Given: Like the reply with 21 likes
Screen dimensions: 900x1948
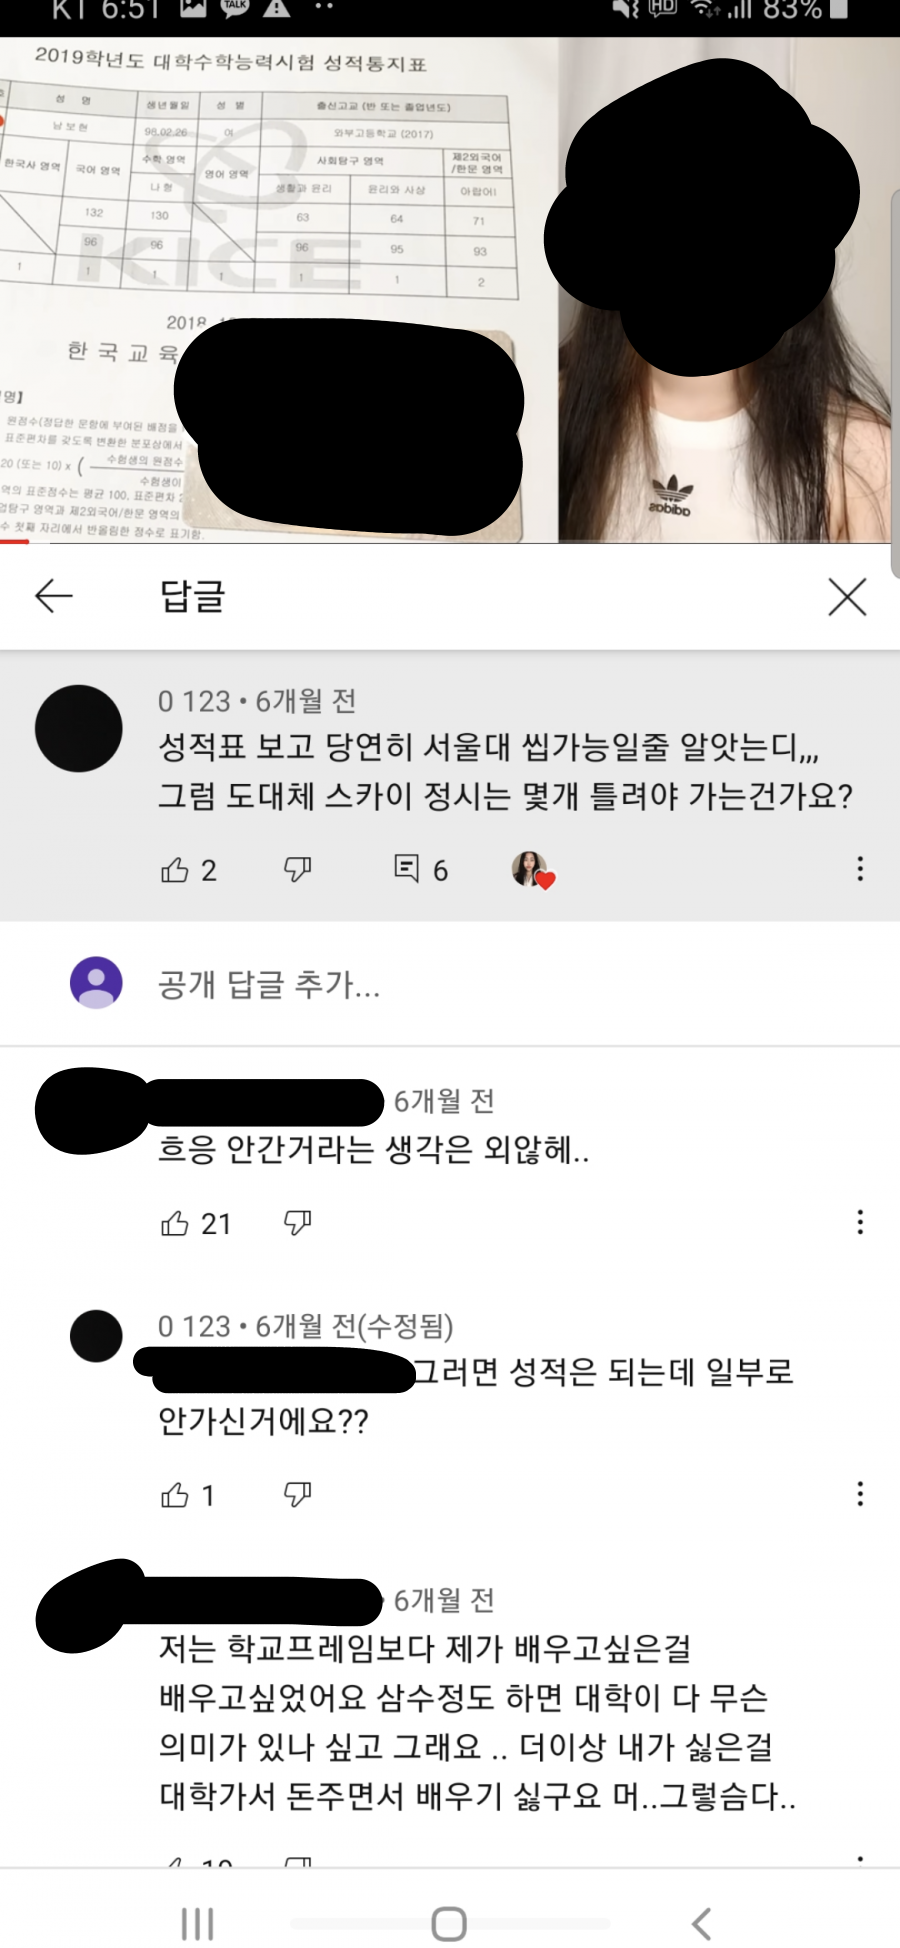Looking at the screenshot, I should point(175,1223).
